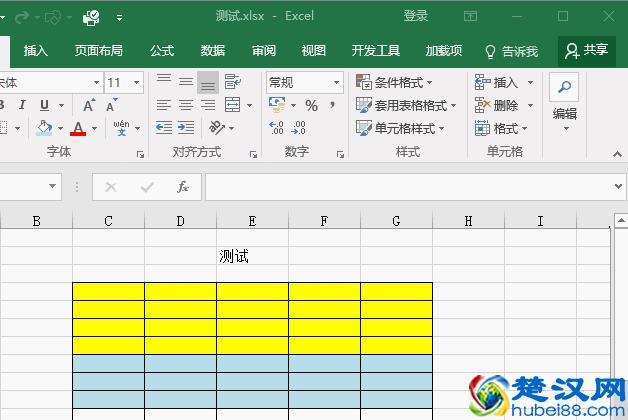Click the Italic formatting button

pos(22,105)
